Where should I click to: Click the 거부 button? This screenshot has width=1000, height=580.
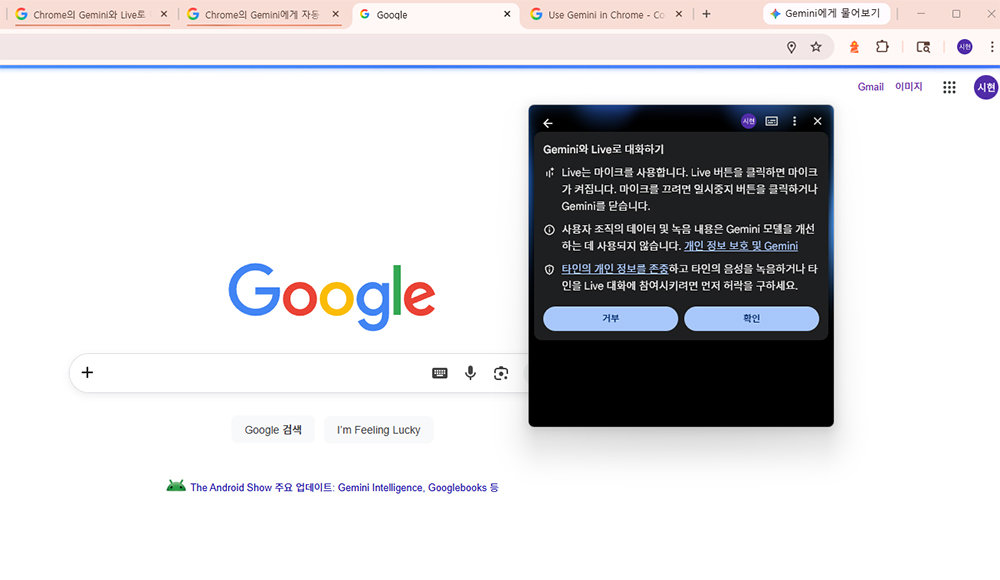point(610,318)
